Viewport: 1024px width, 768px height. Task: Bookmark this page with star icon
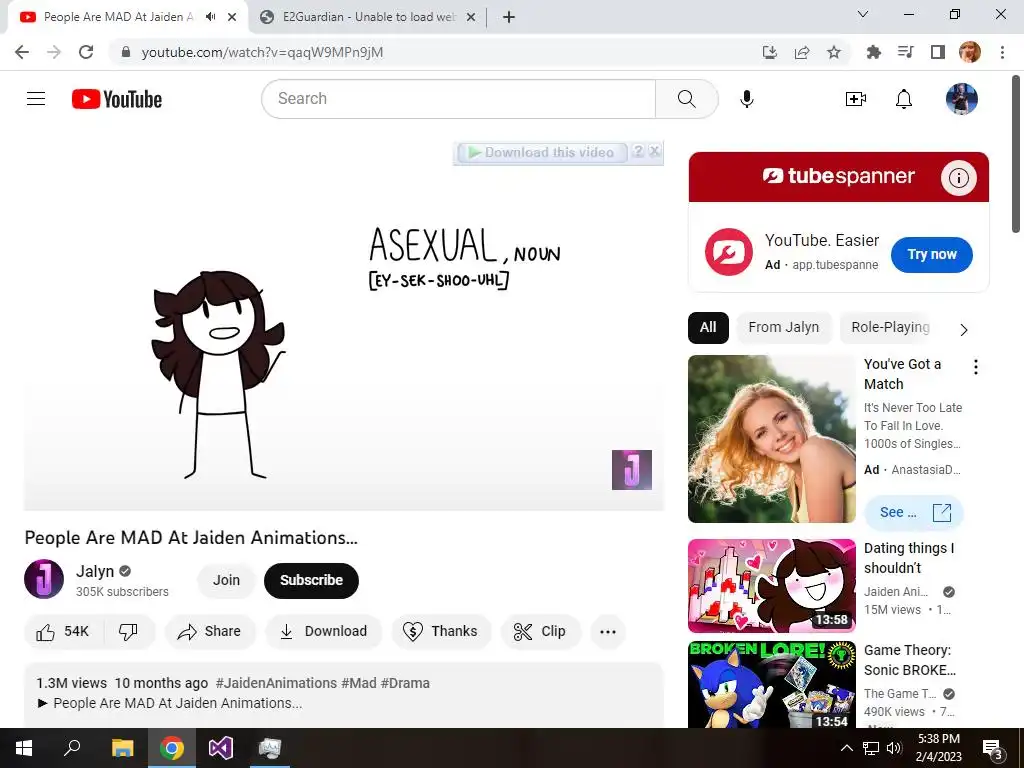(x=834, y=52)
